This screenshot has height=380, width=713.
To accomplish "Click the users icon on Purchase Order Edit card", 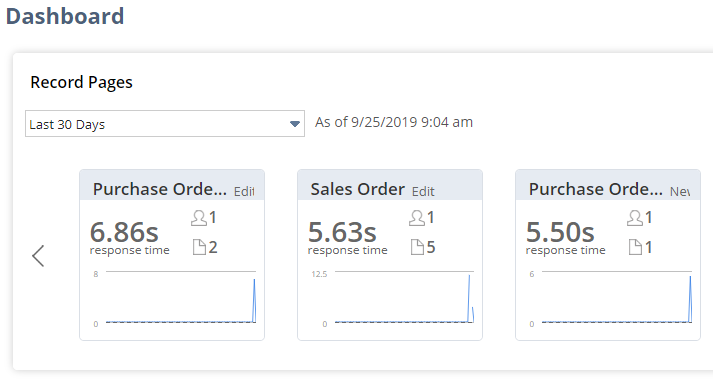I will point(199,218).
